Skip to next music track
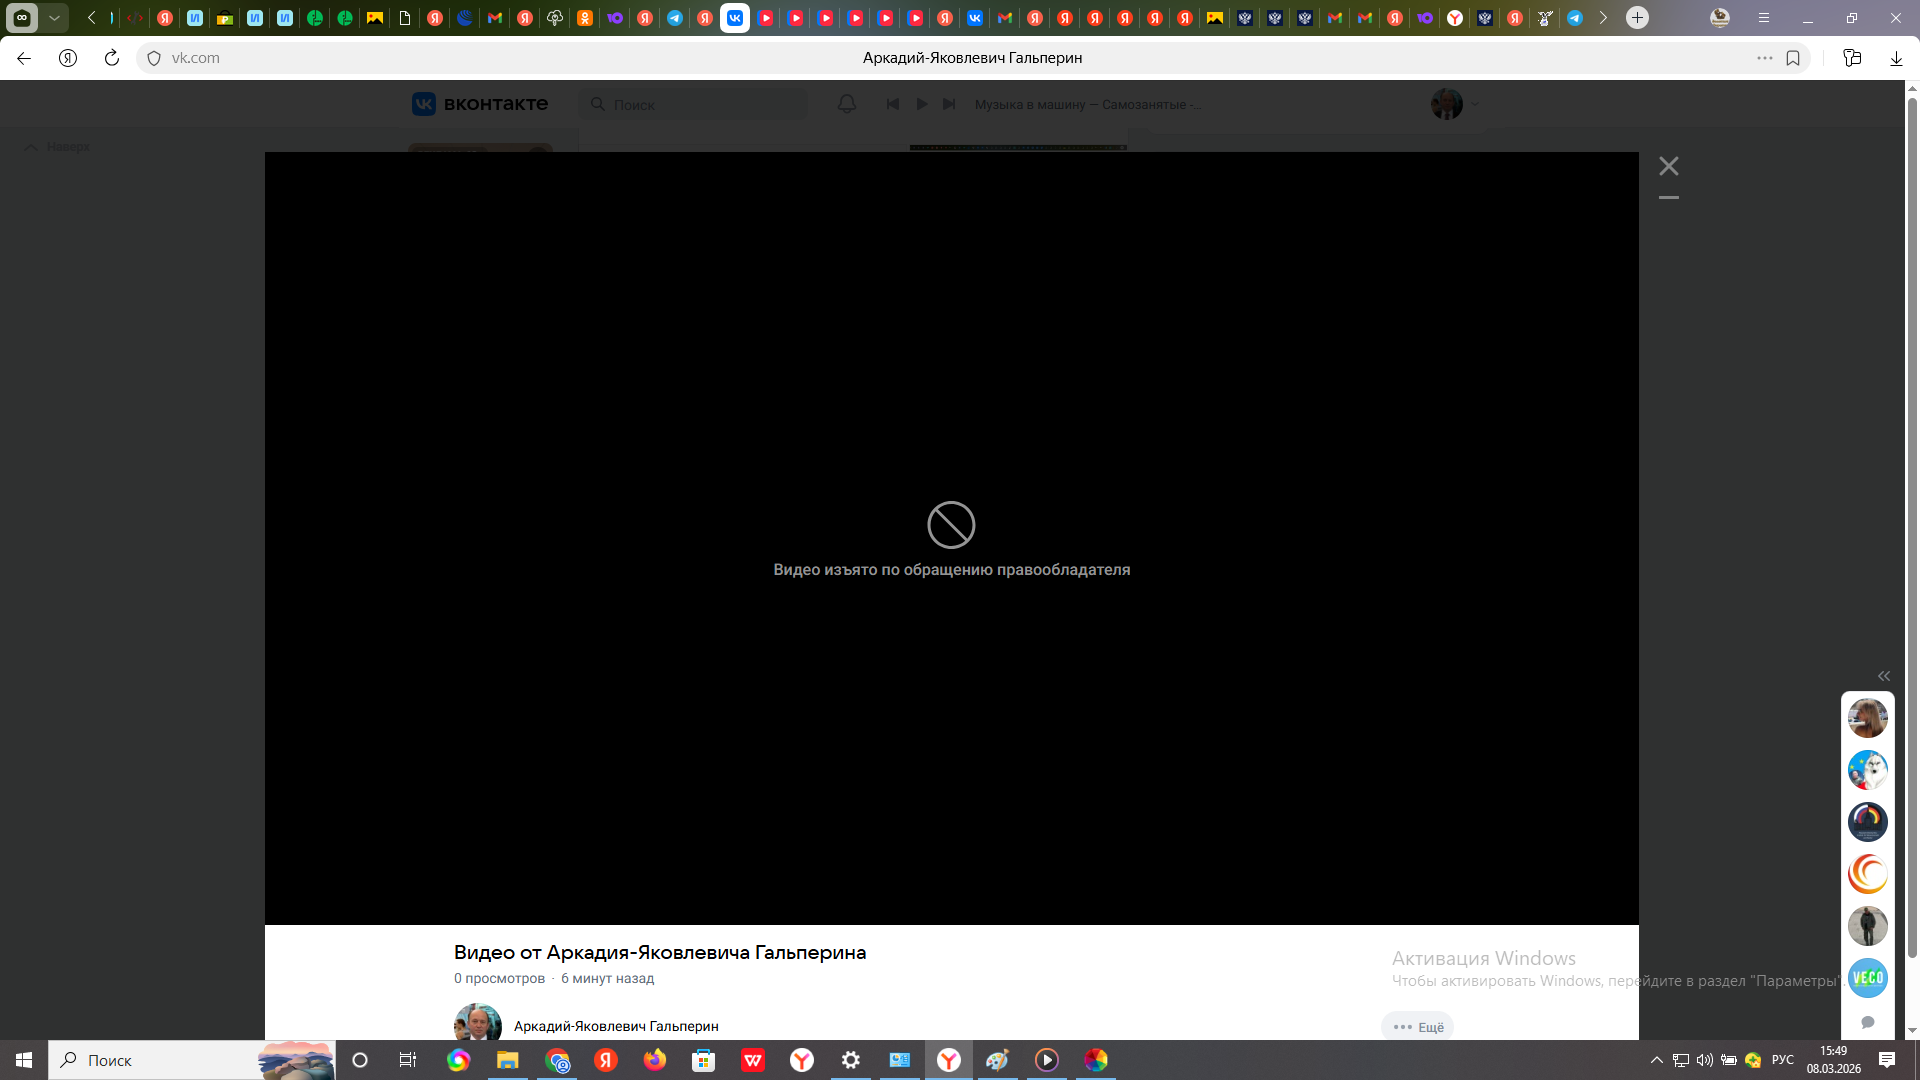 click(949, 104)
